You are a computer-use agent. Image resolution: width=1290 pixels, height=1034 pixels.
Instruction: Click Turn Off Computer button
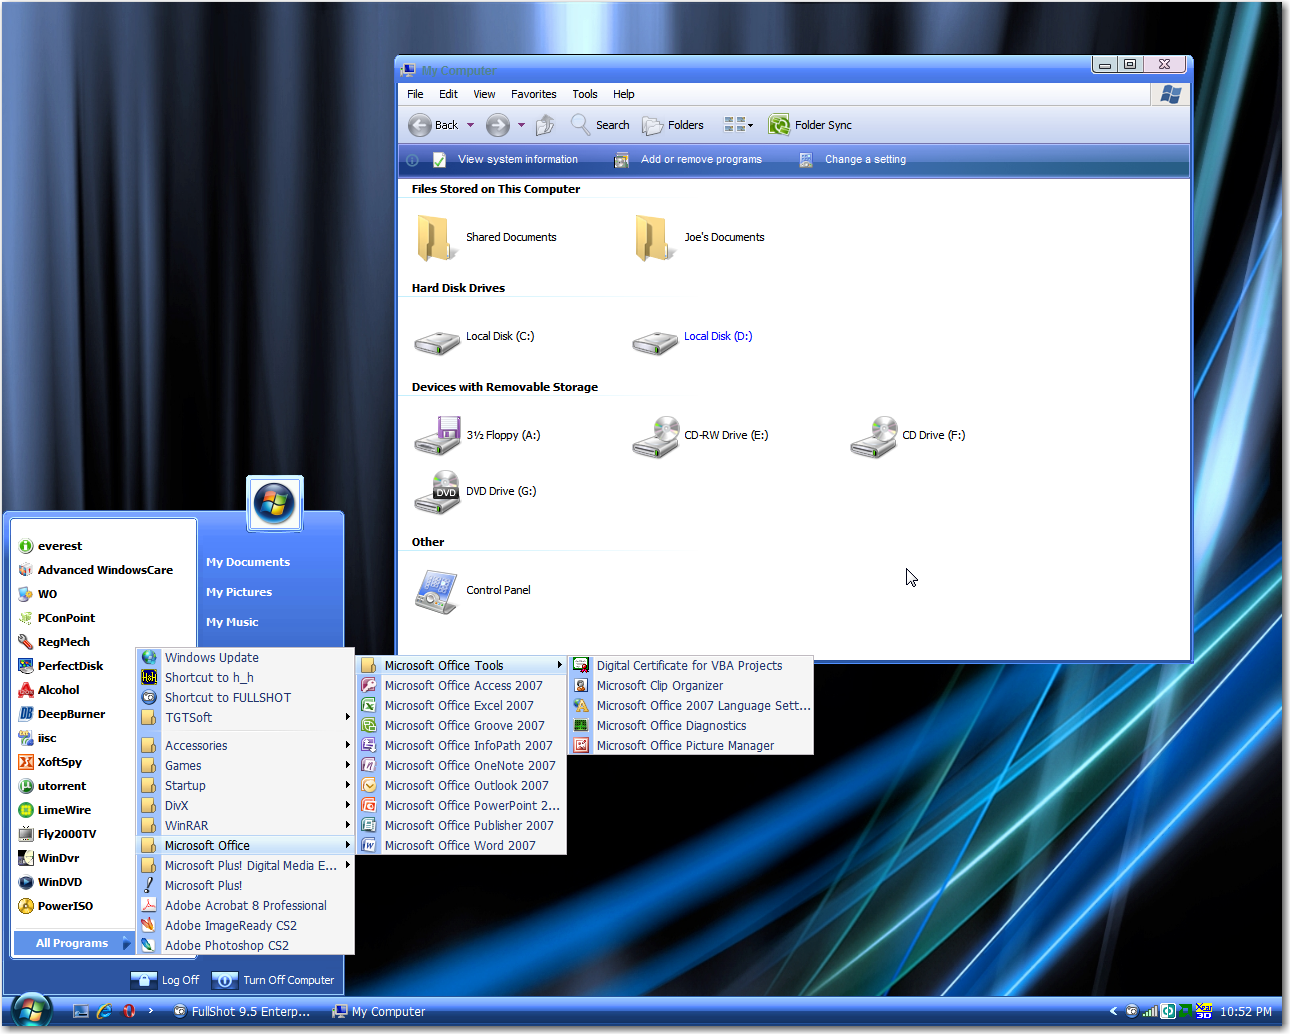coord(275,981)
